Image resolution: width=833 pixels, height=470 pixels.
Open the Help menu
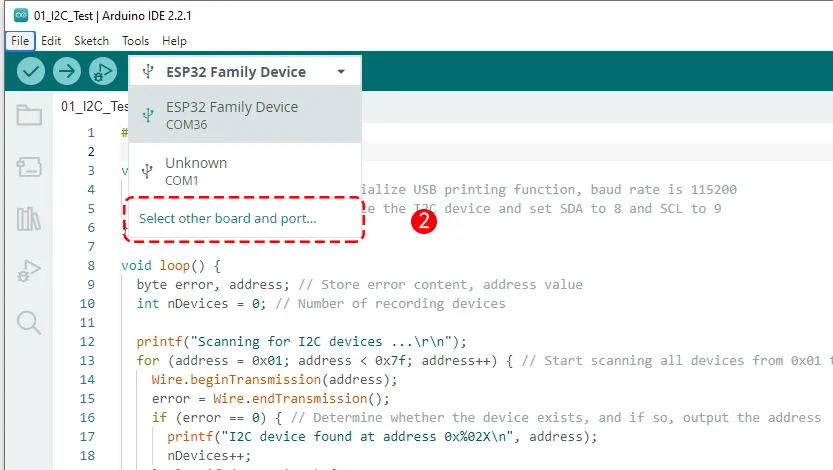[x=174, y=41]
